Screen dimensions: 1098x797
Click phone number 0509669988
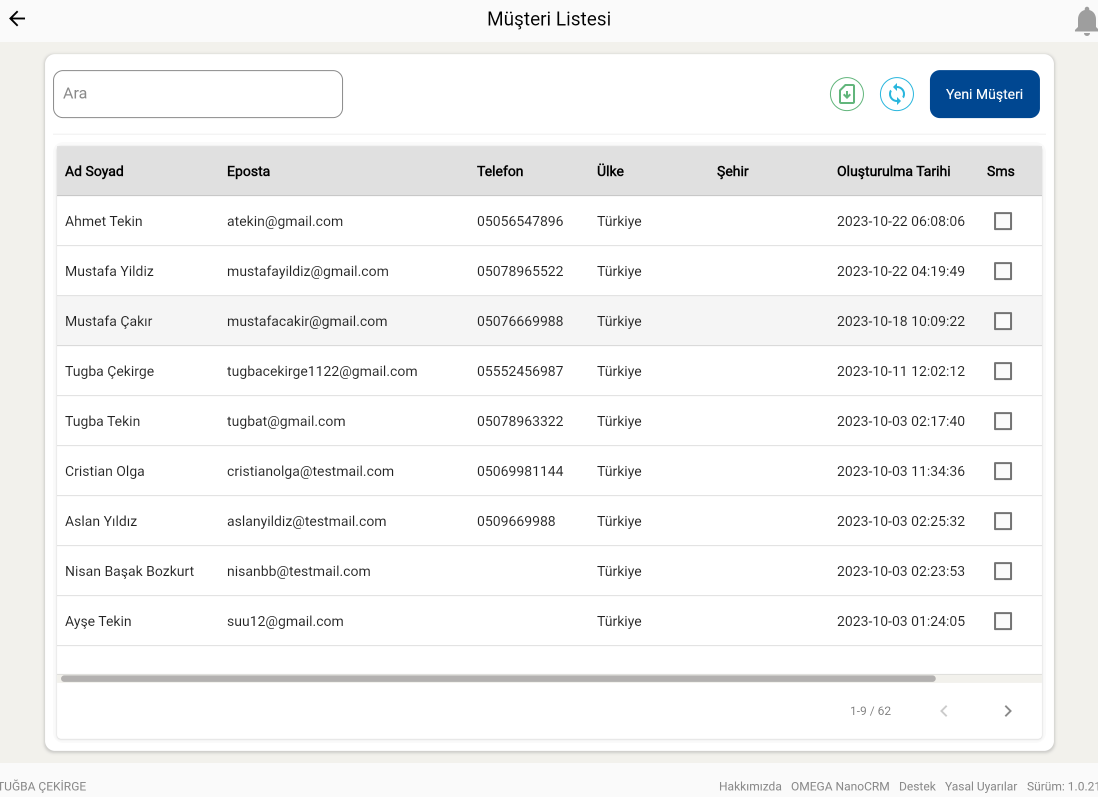pos(516,521)
